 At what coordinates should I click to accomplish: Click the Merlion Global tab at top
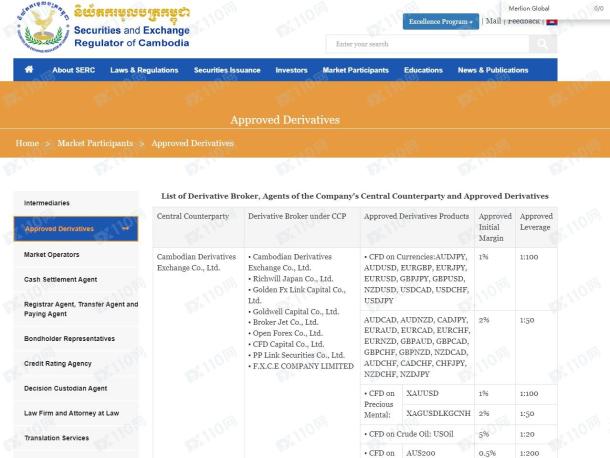pyautogui.click(x=529, y=9)
